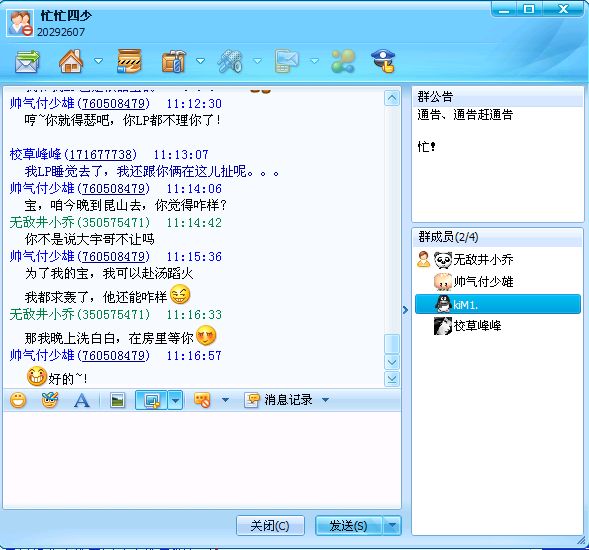The height and width of the screenshot is (550, 589).
Task: Expand the 消息记录 dropdown arrow
Action: tap(325, 400)
